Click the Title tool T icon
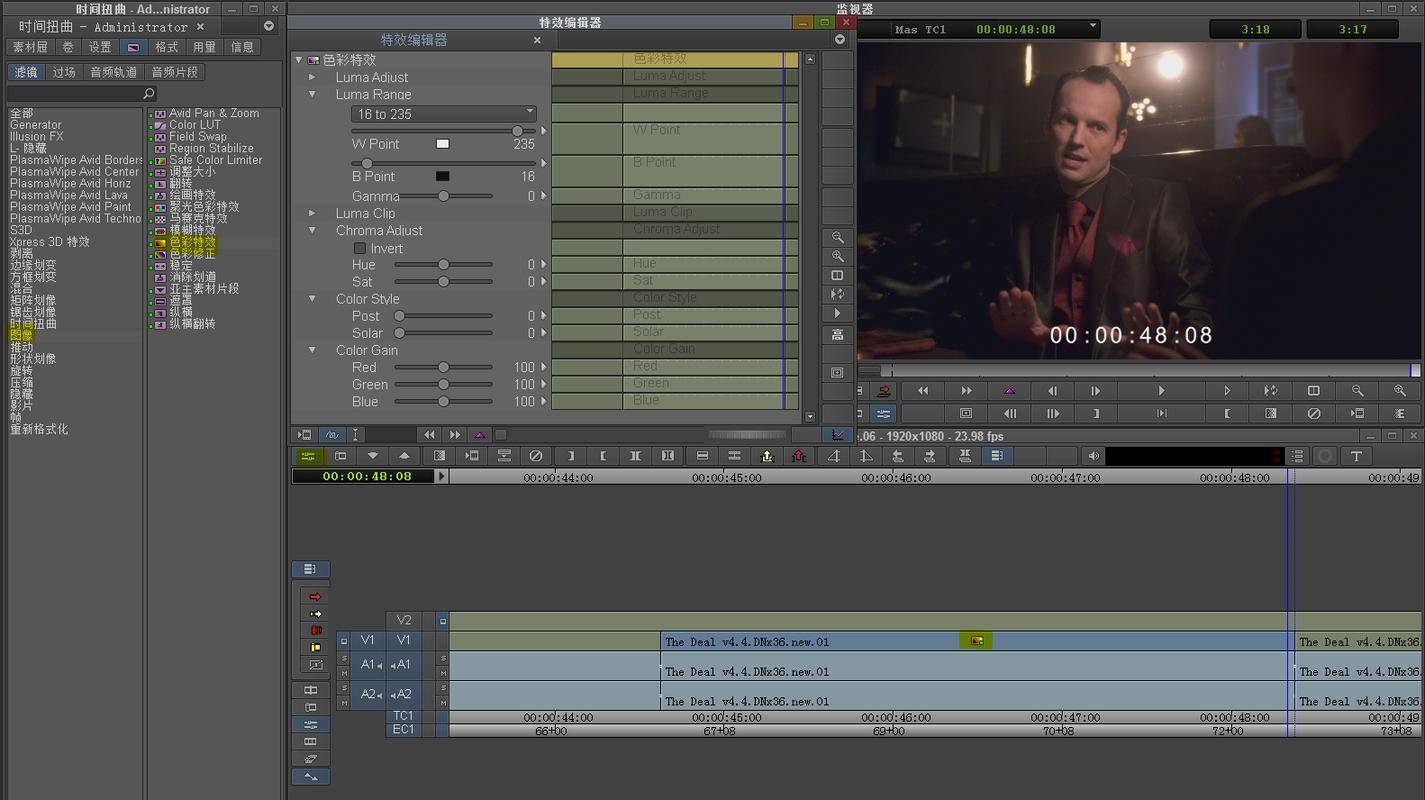The image size is (1425, 800). pyautogui.click(x=1356, y=456)
